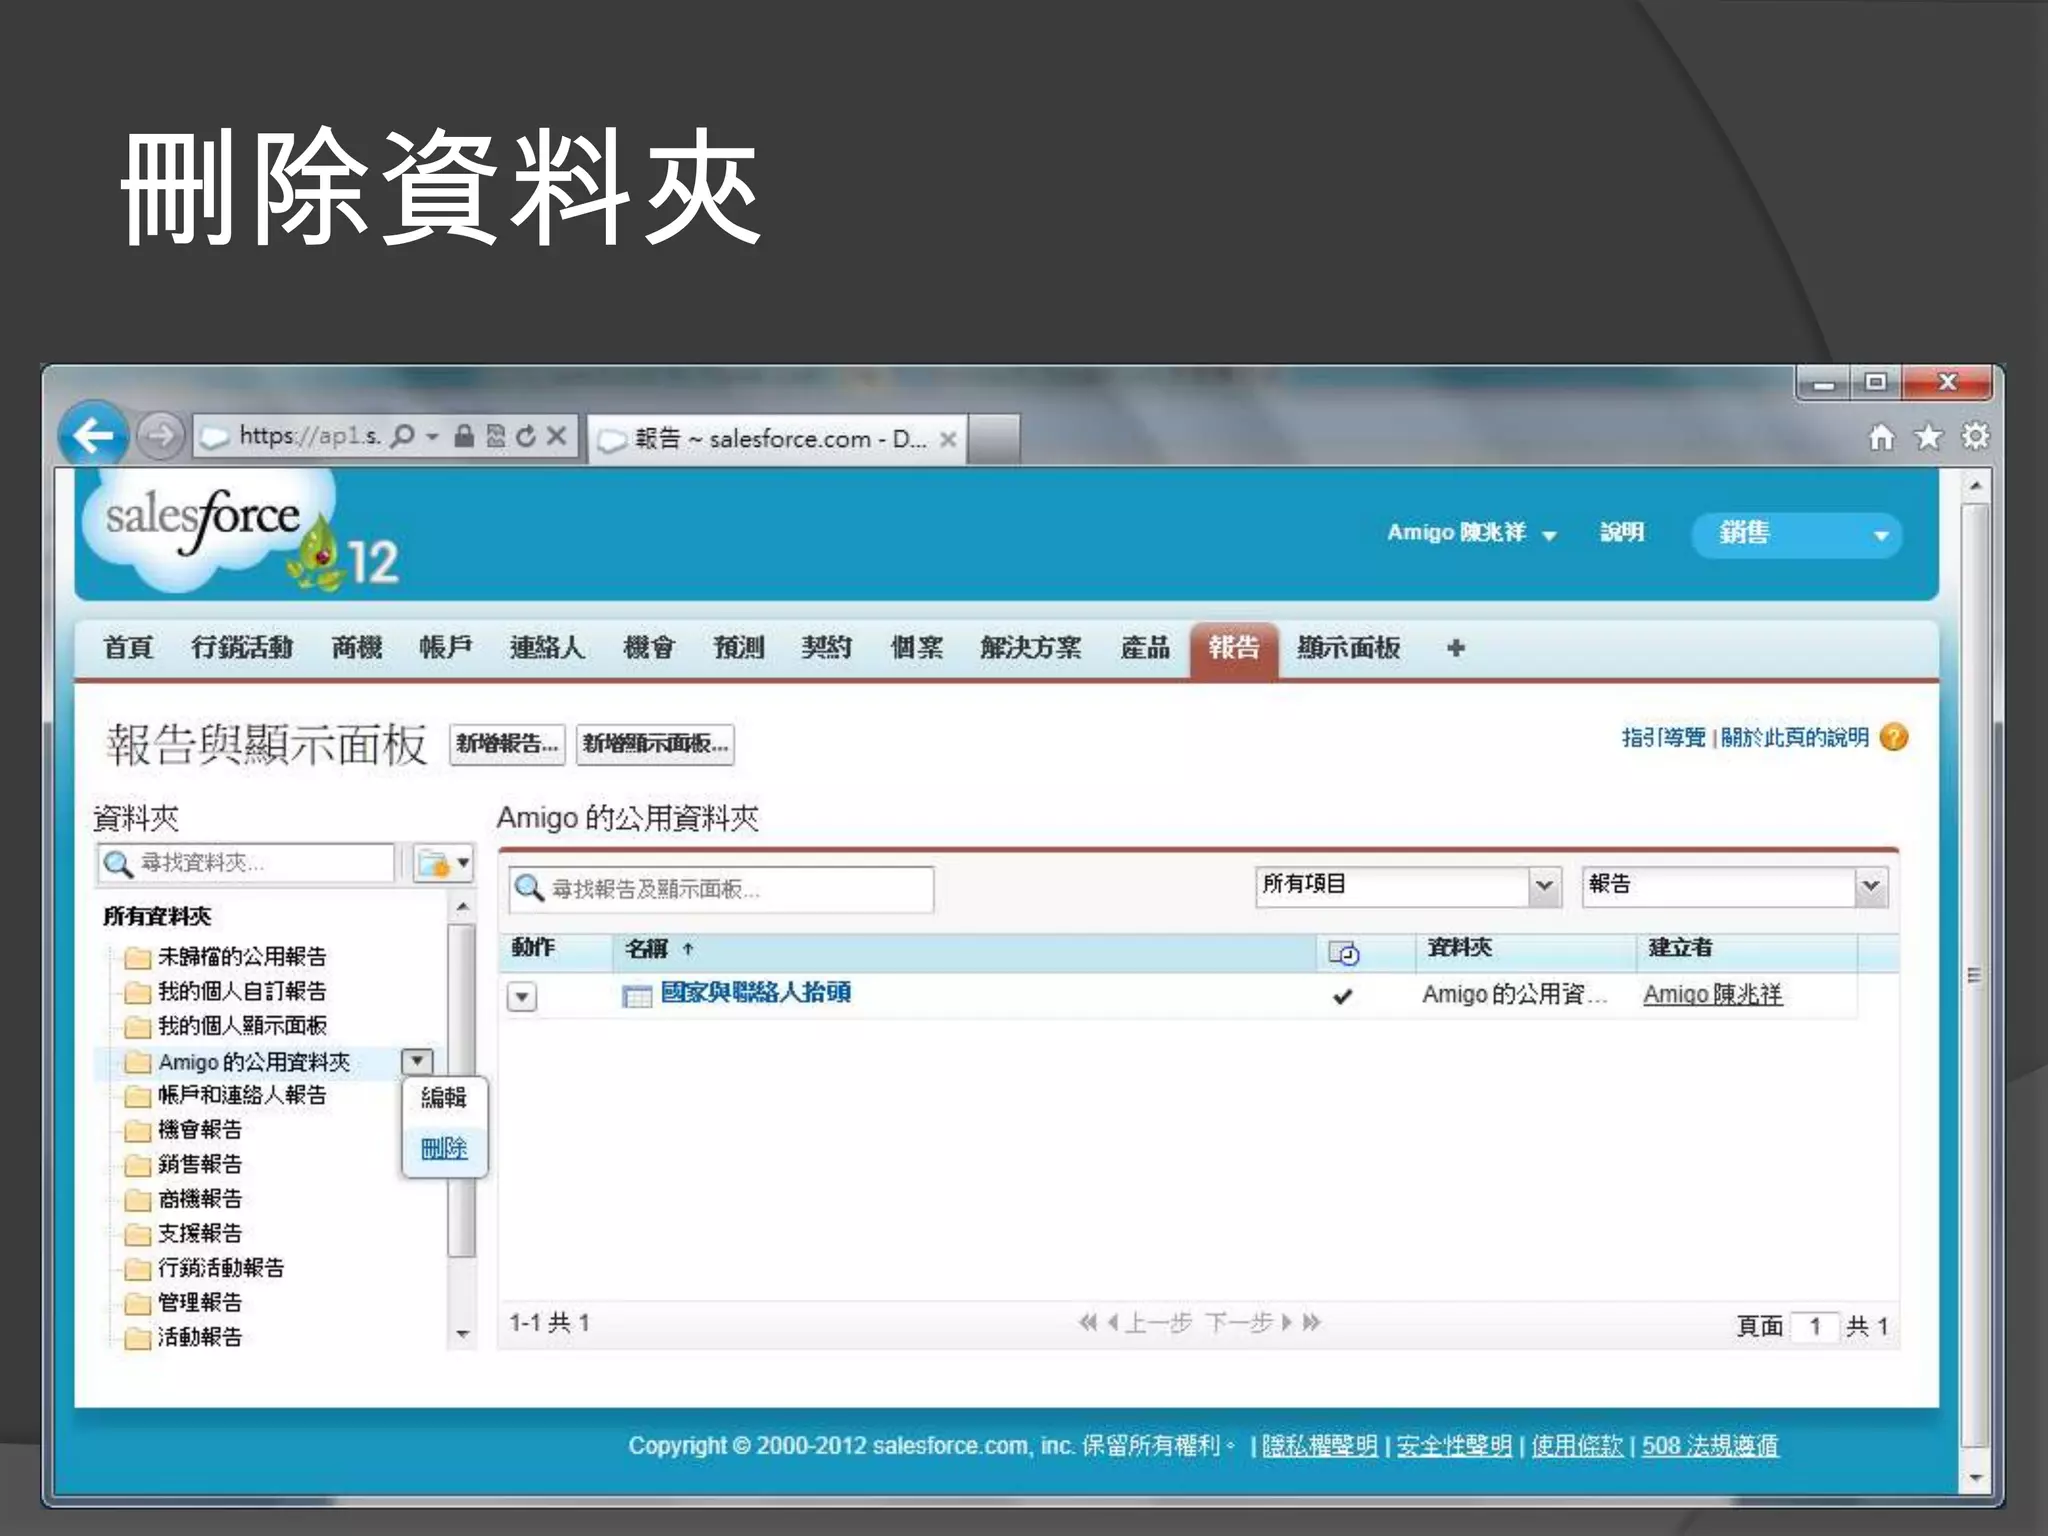The width and height of the screenshot is (2048, 1536).
Task: Open the 所有項目 filter dropdown
Action: click(x=1543, y=886)
